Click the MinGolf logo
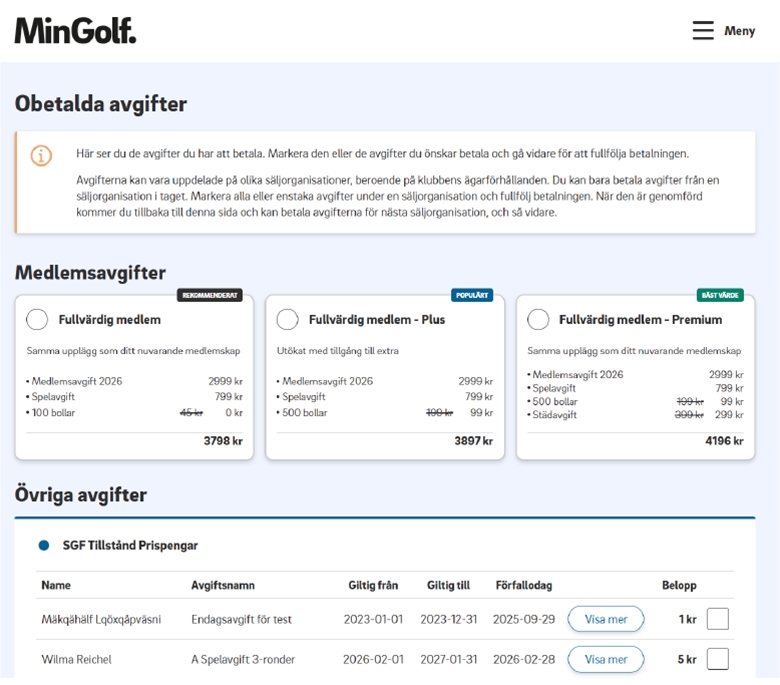Image resolution: width=780 pixels, height=685 pixels. tap(75, 31)
